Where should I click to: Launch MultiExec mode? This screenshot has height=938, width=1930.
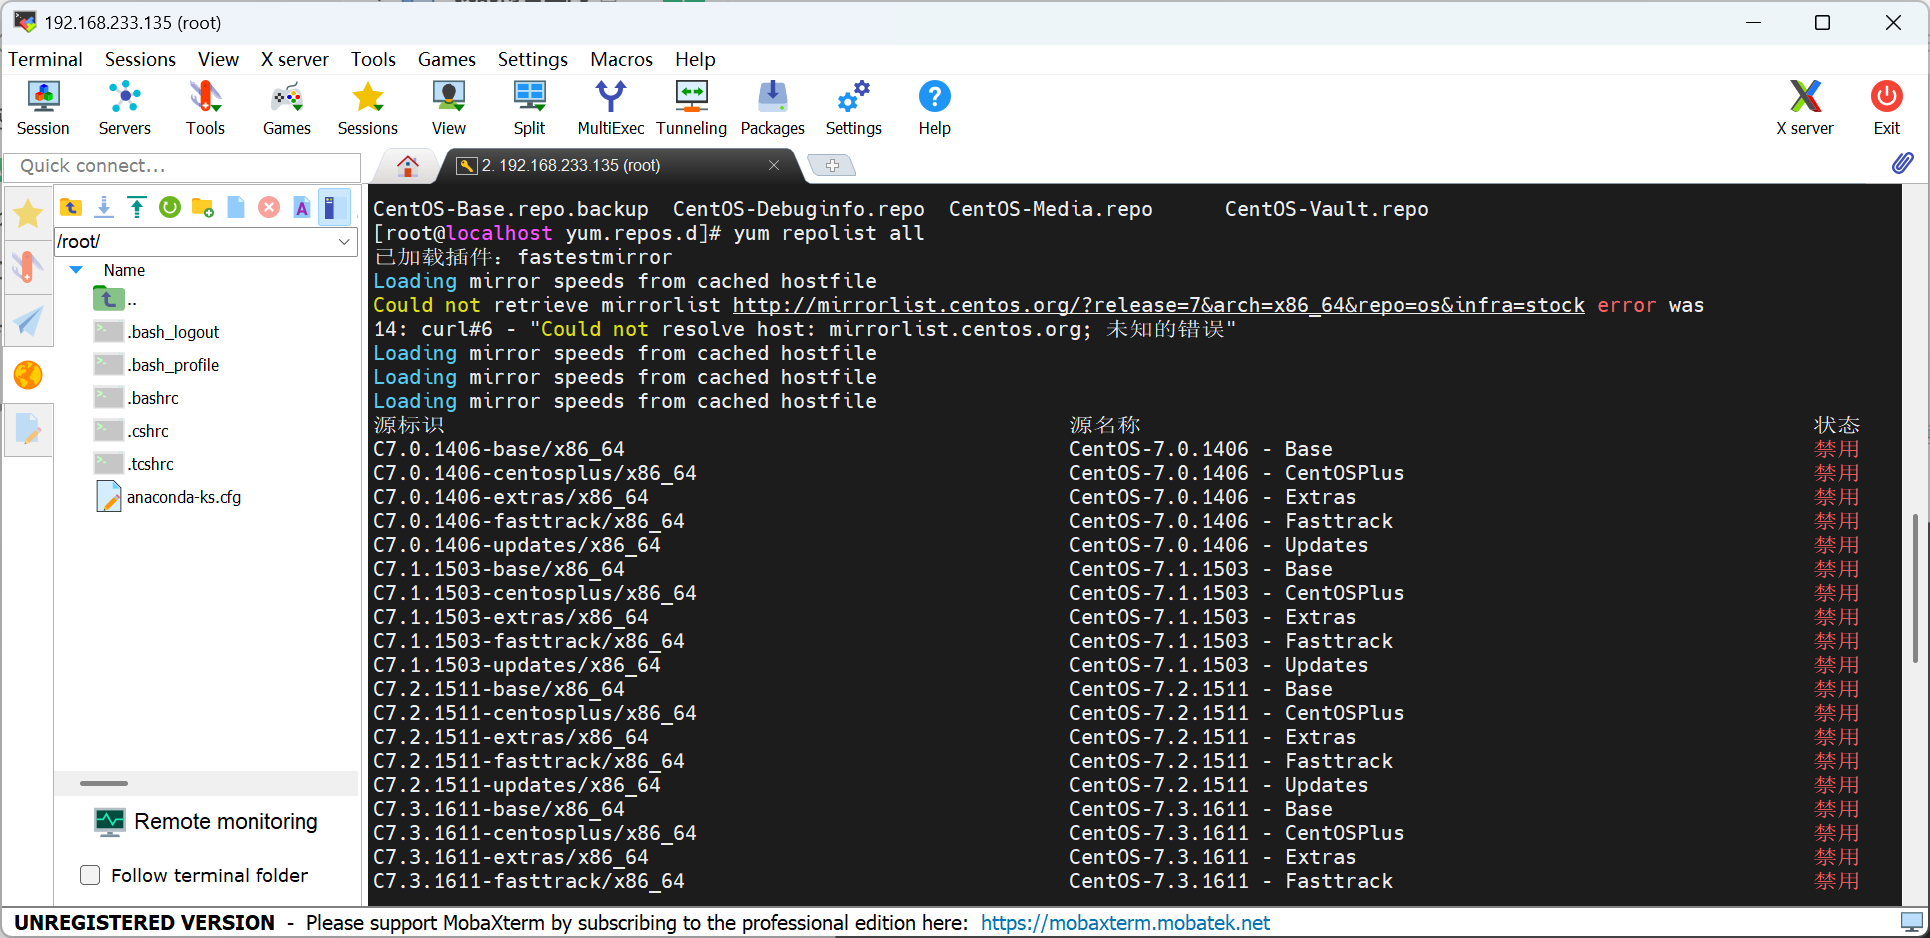[x=610, y=107]
